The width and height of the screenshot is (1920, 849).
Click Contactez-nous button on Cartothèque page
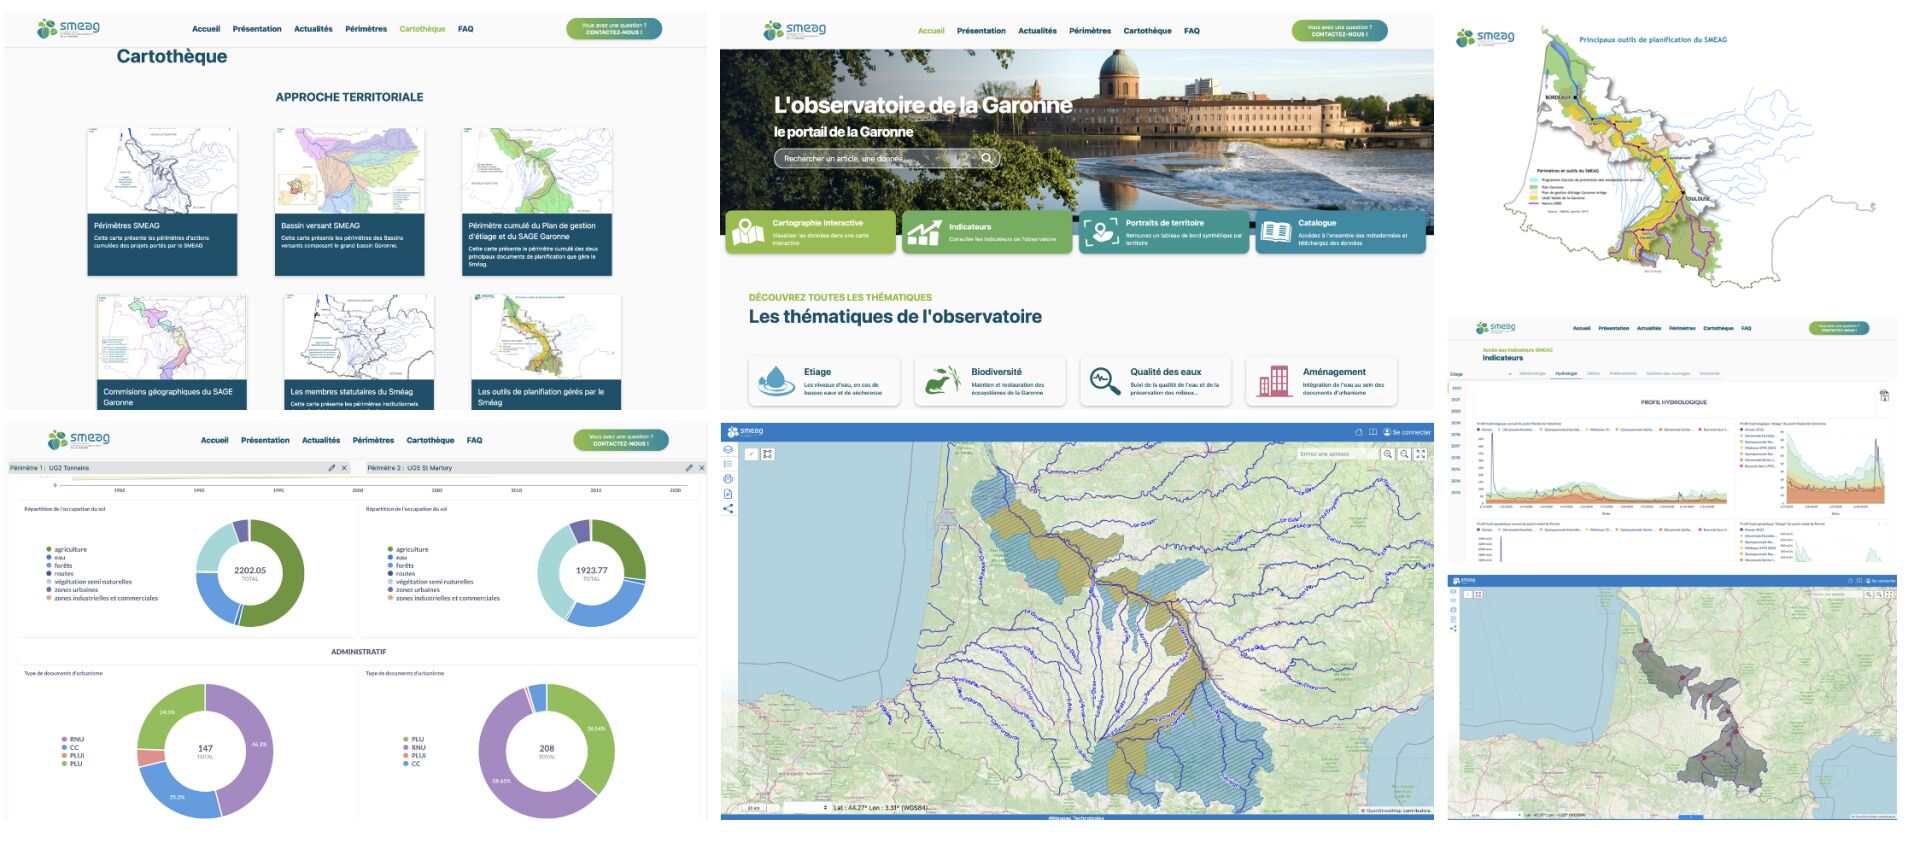point(614,29)
